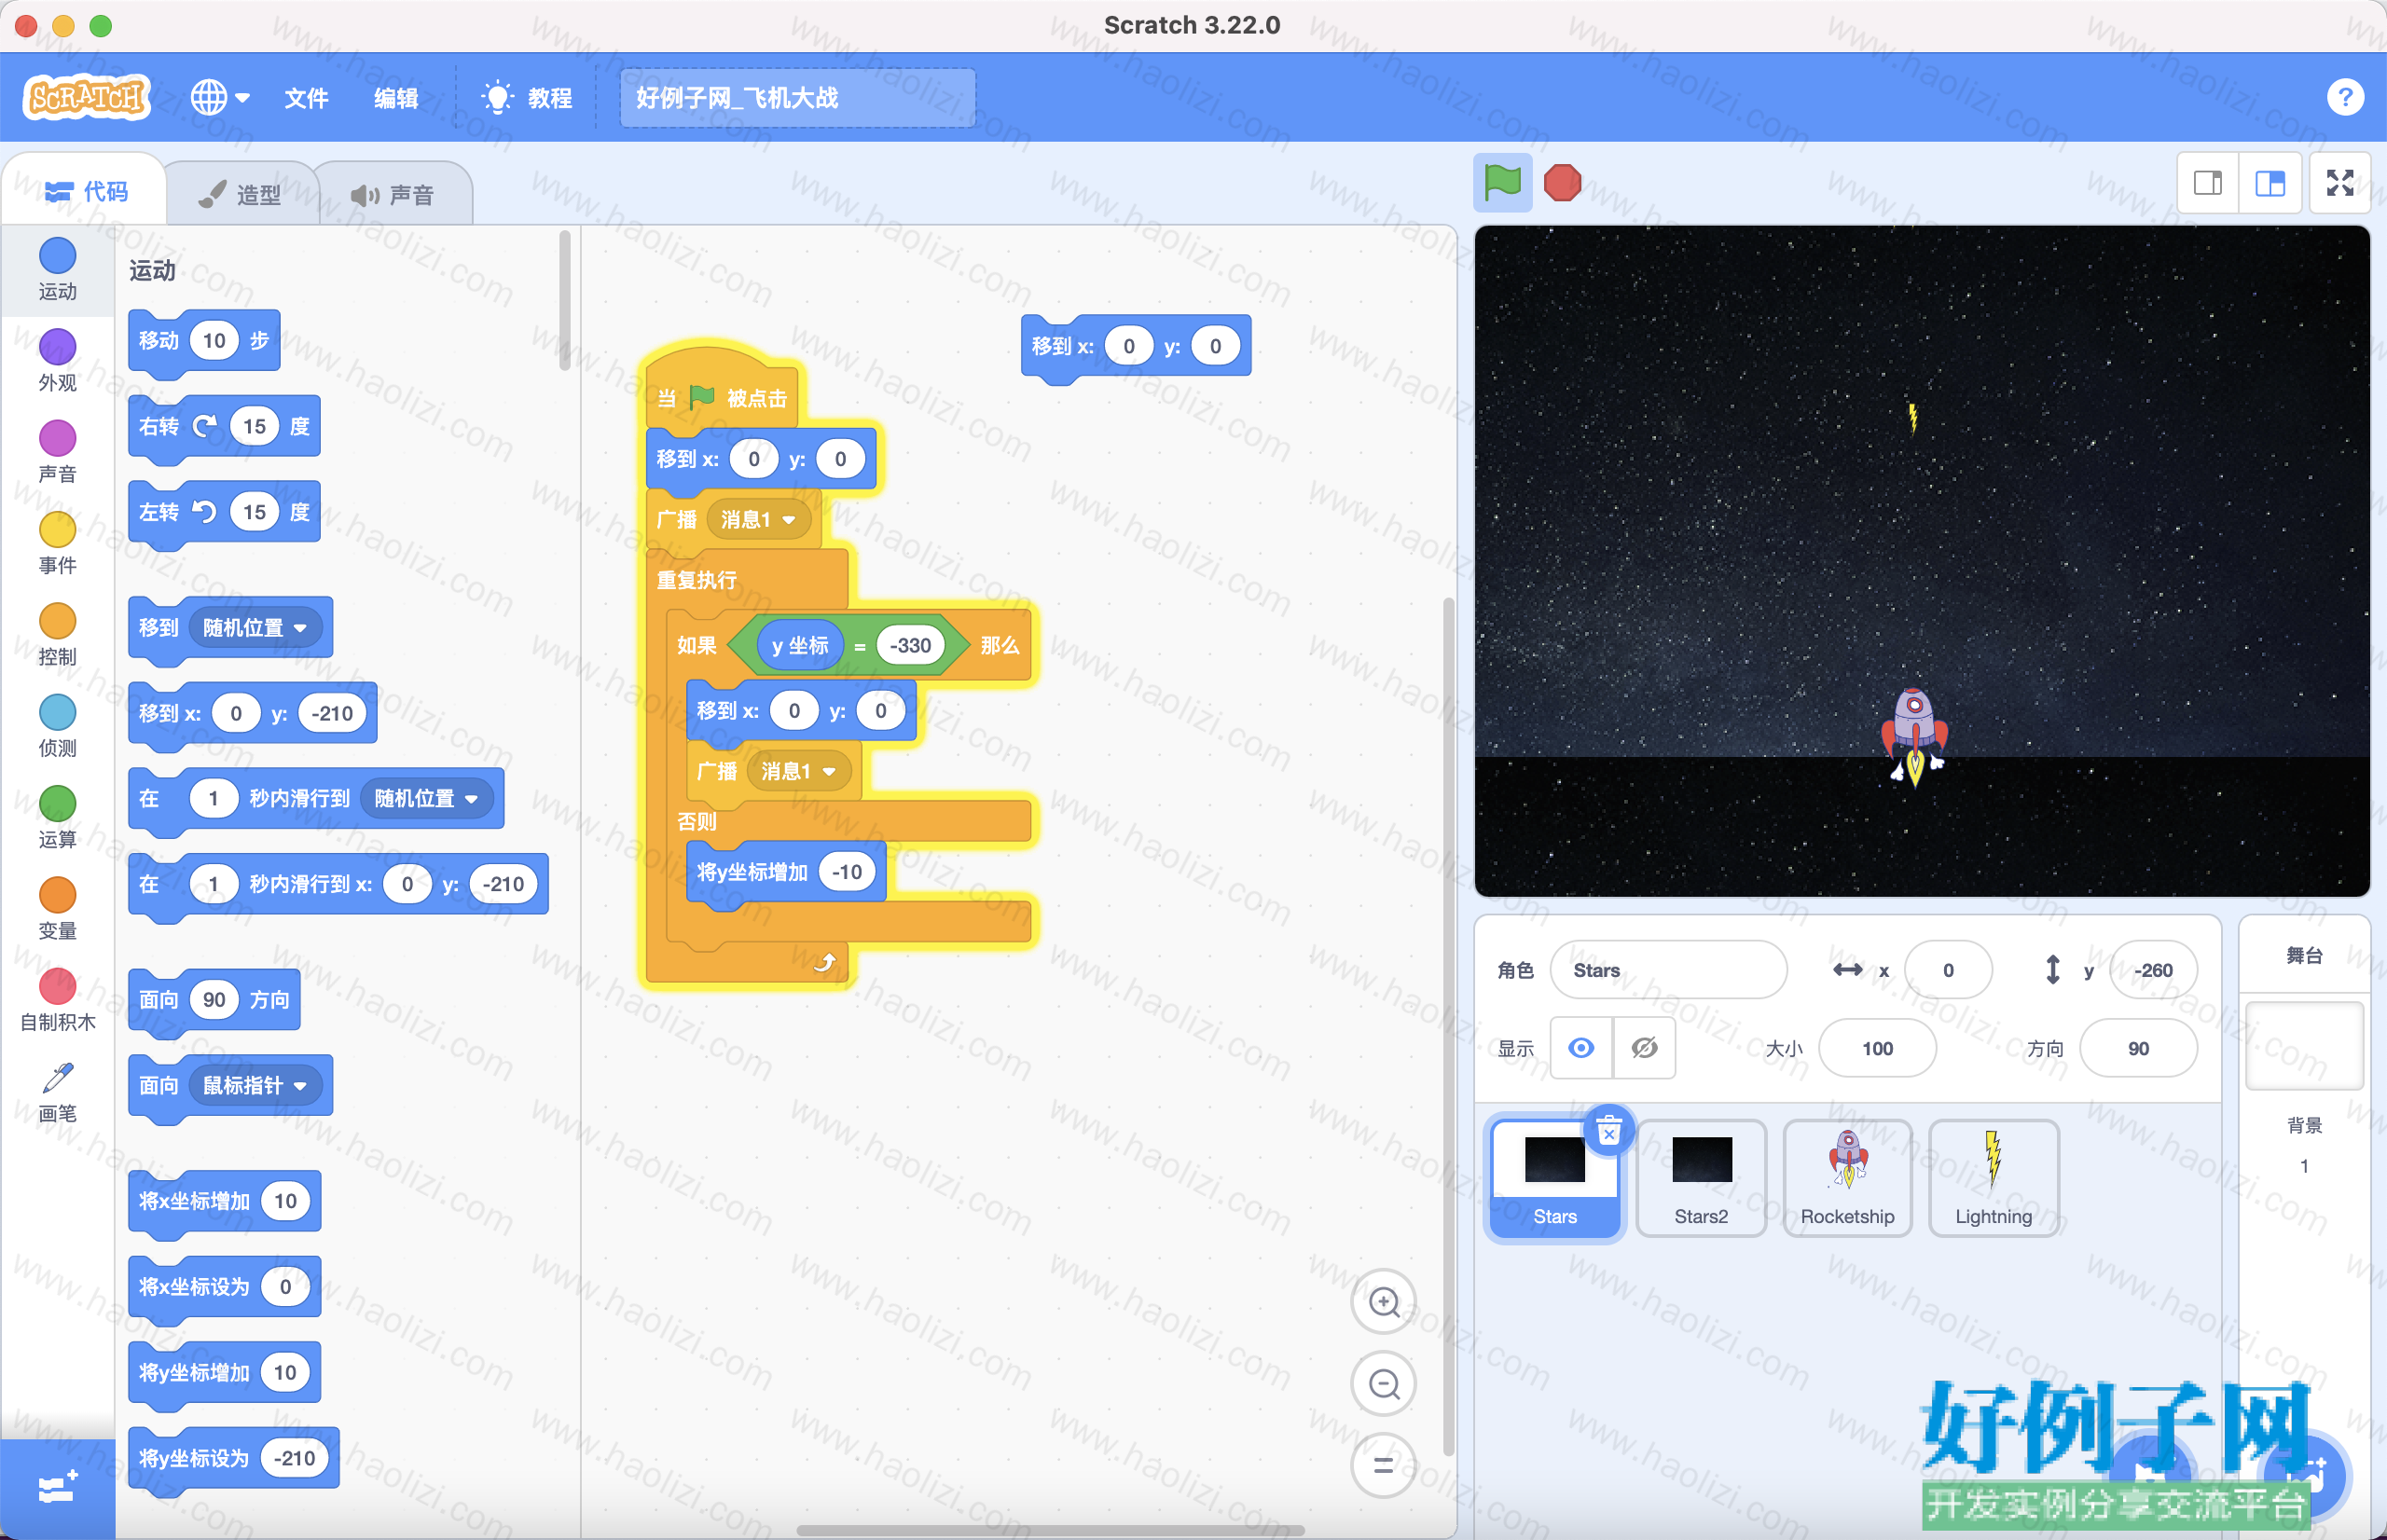Click the block palette vertical scrollbar

tap(565, 300)
